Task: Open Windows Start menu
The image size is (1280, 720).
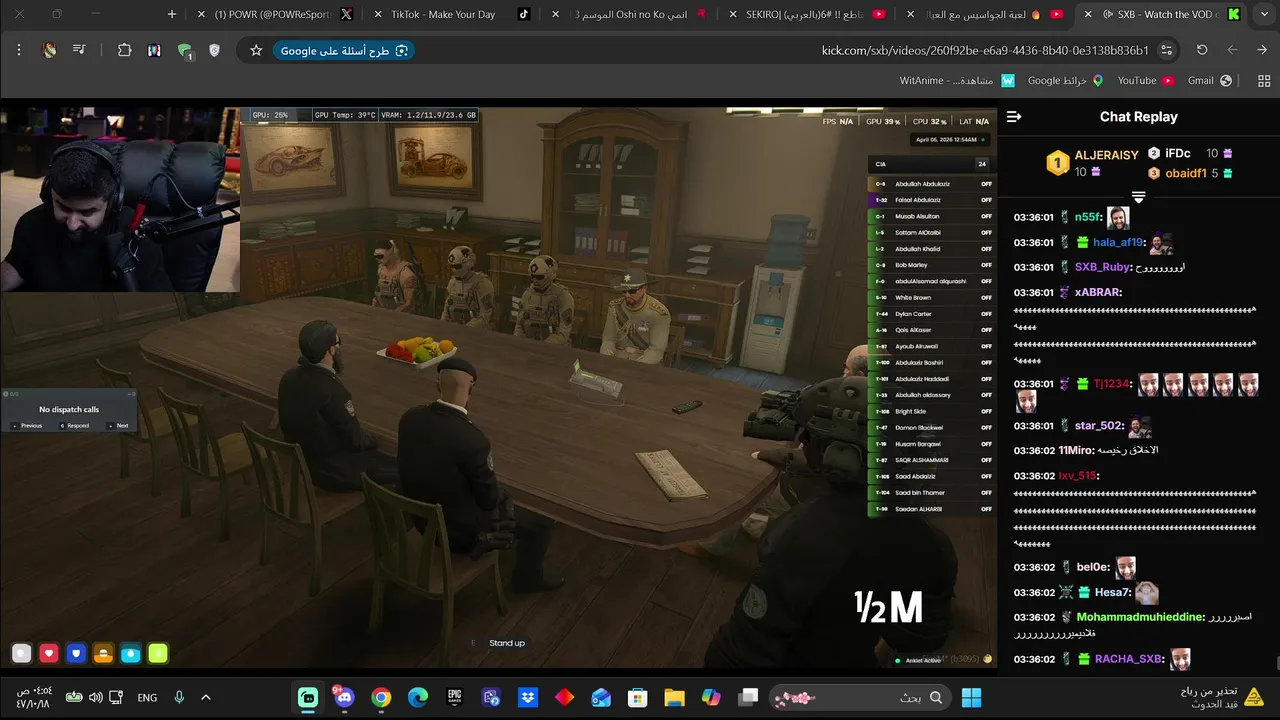Action: pos(971,697)
